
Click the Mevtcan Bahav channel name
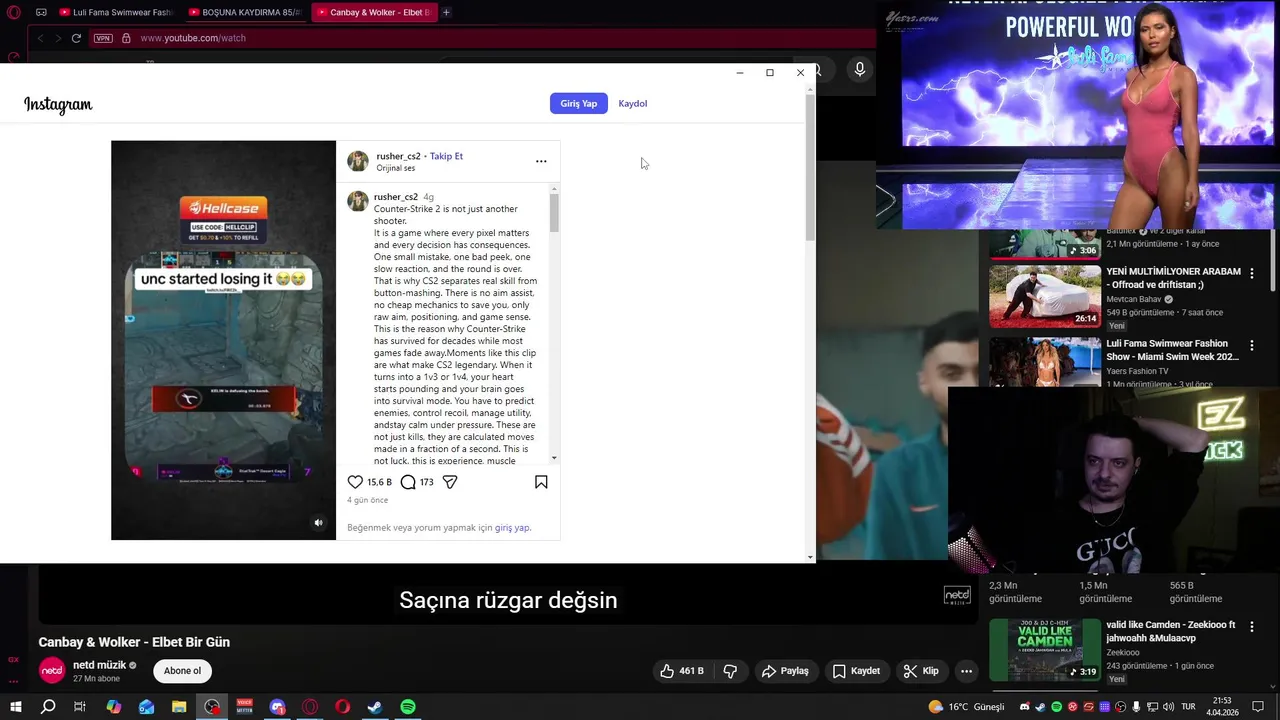tap(1134, 299)
